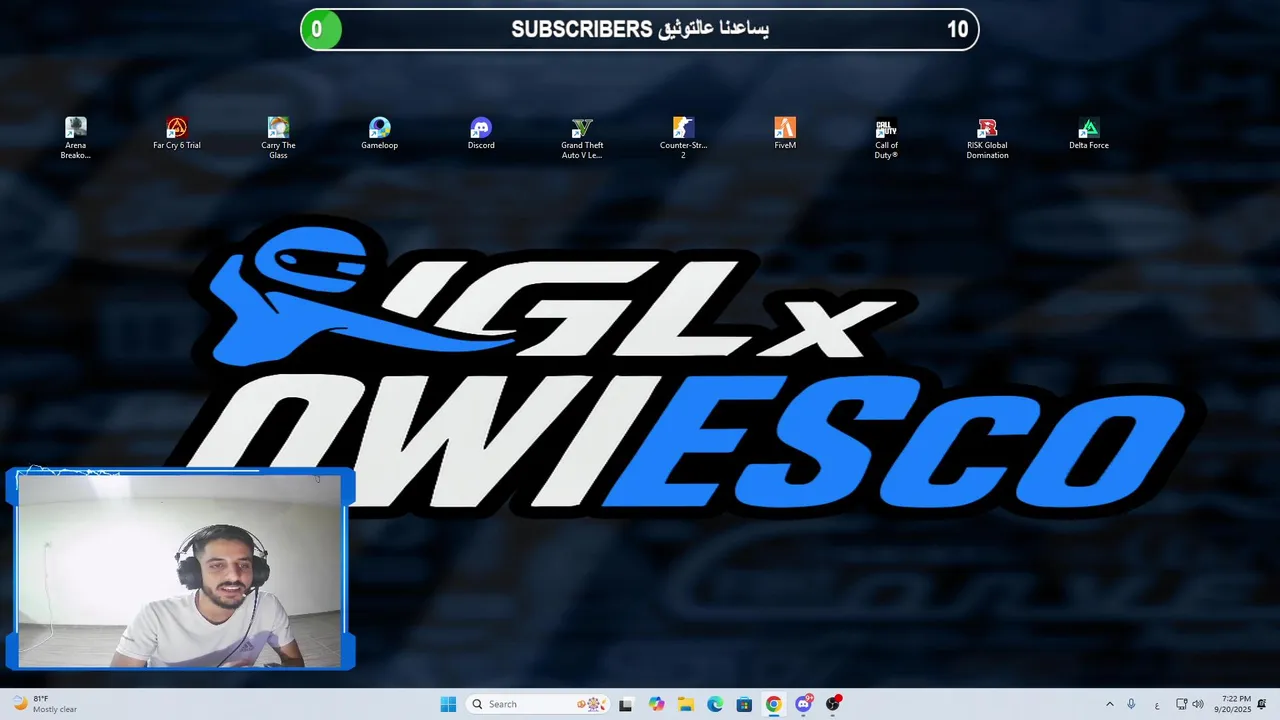
Task: Open File Explorer from the taskbar
Action: click(686, 704)
